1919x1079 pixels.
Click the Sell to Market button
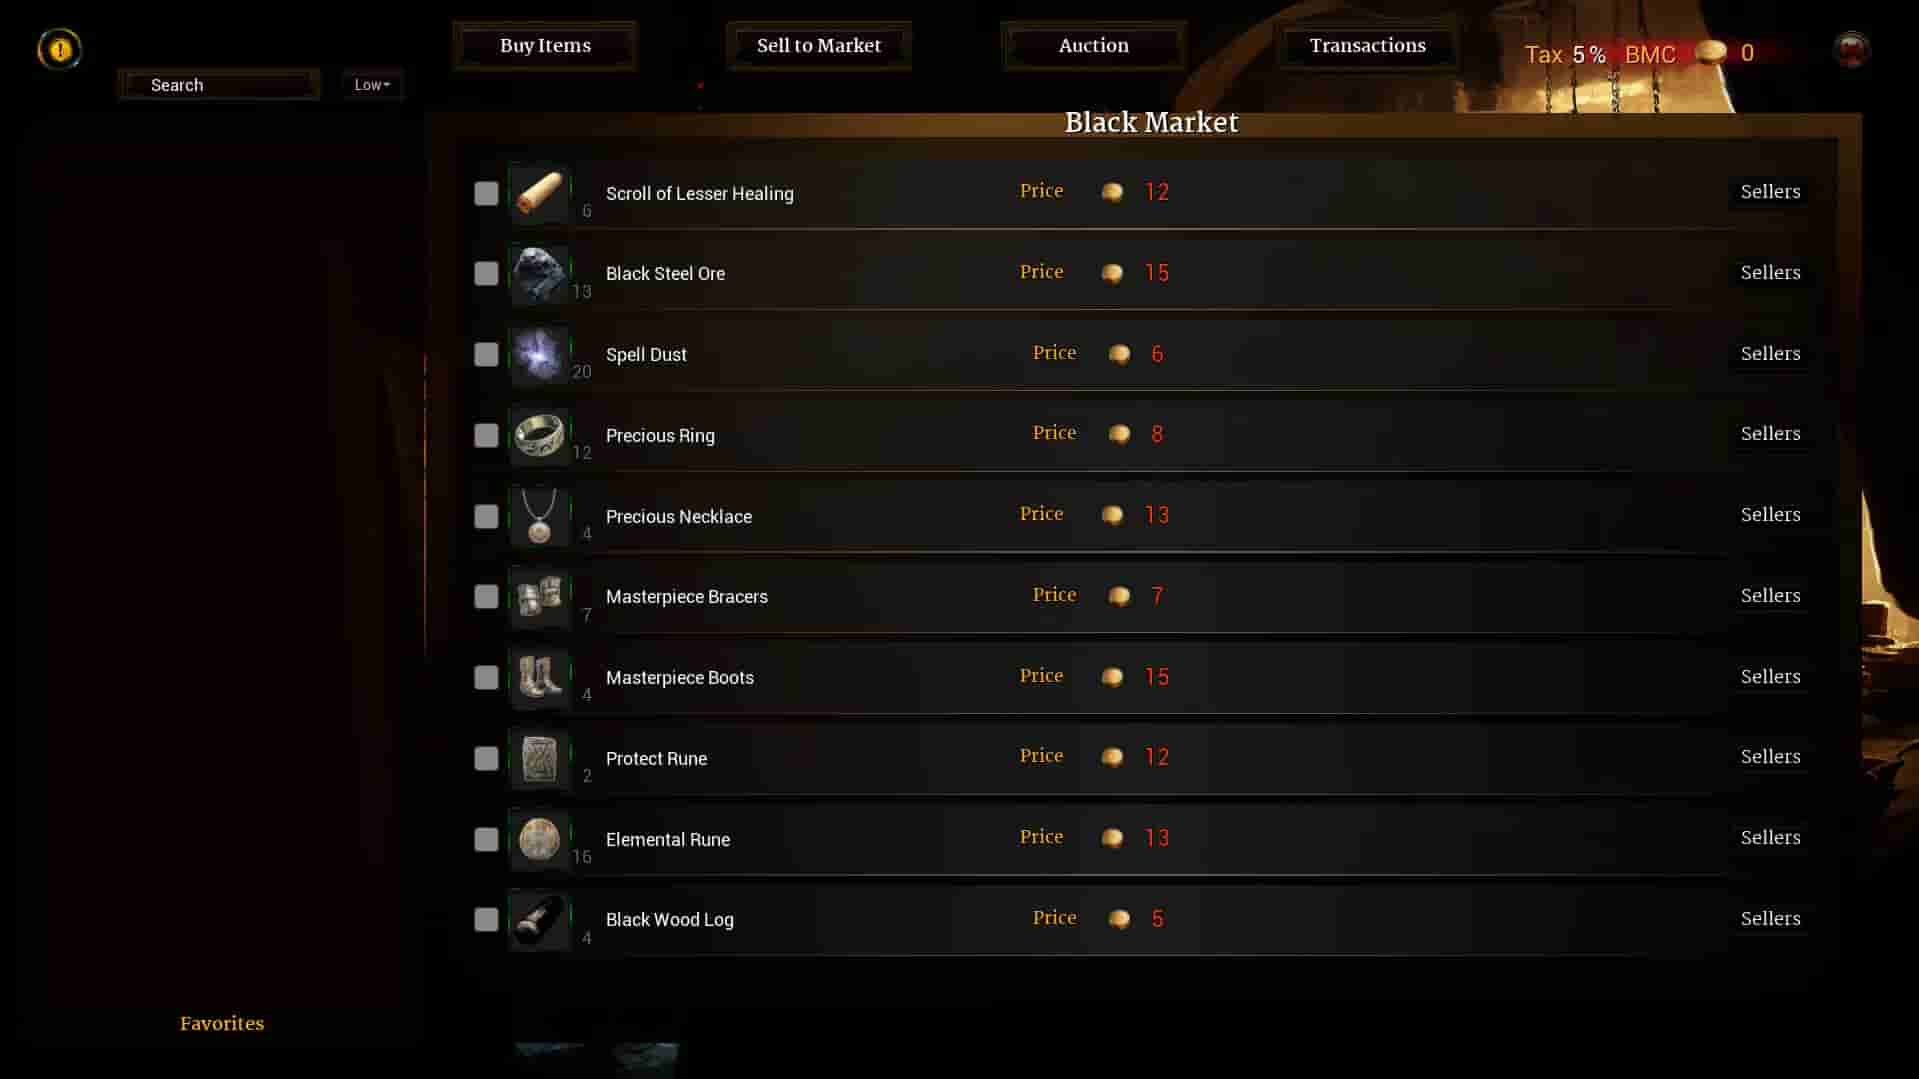tap(819, 46)
